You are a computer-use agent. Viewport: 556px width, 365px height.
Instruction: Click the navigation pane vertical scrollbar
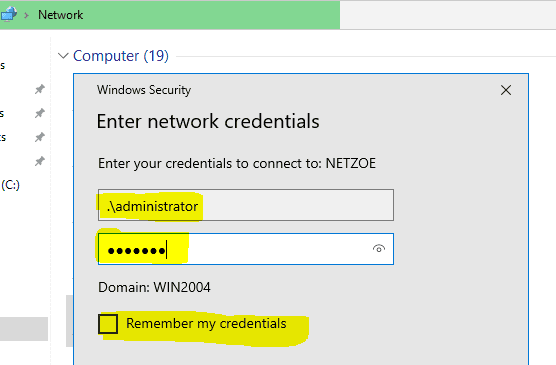click(69, 321)
